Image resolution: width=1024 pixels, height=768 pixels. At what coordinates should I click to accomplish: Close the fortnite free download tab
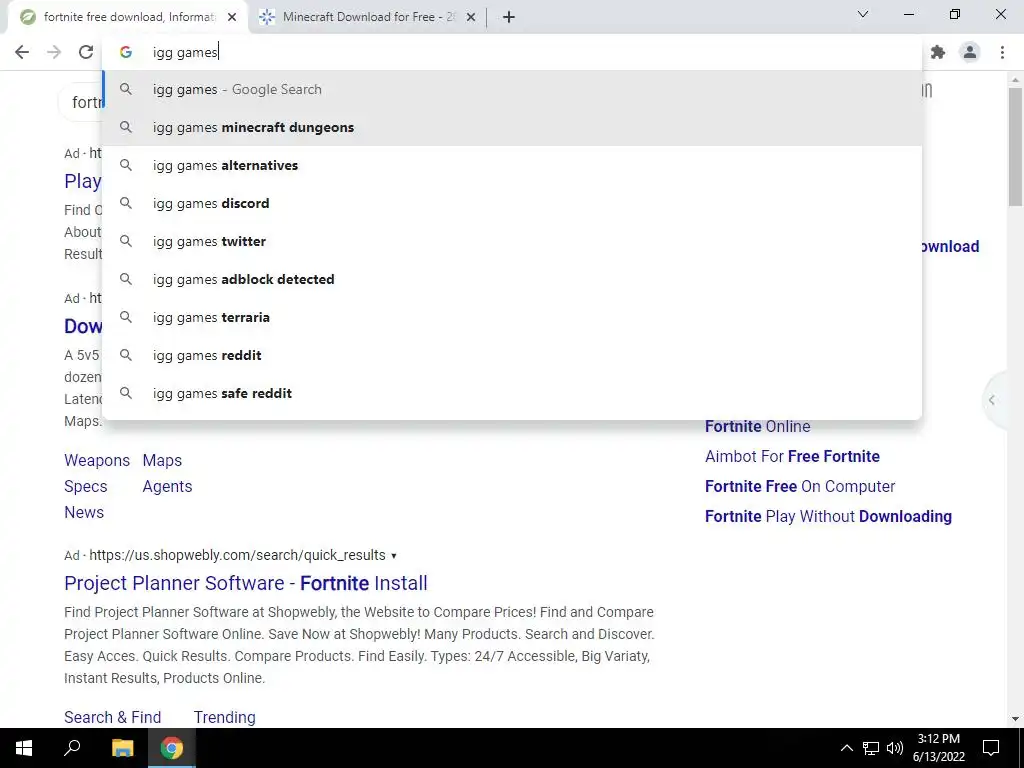[232, 18]
